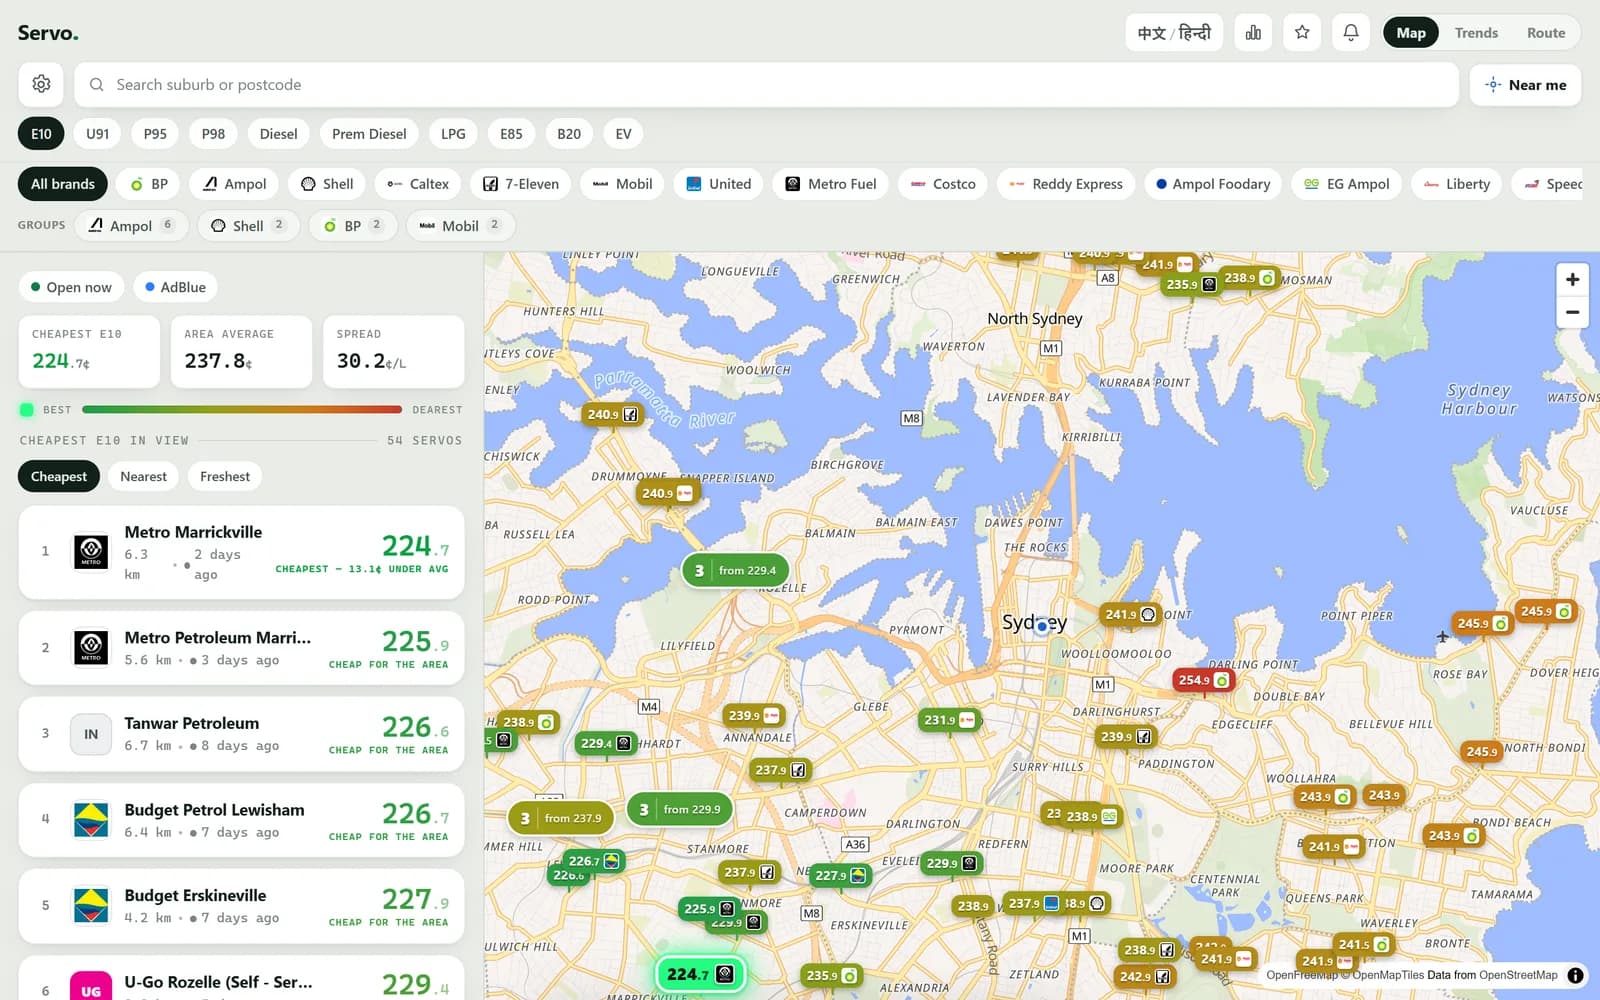Filter by Metro Fuel brand chip
This screenshot has height=1000, width=1600.
tap(830, 184)
